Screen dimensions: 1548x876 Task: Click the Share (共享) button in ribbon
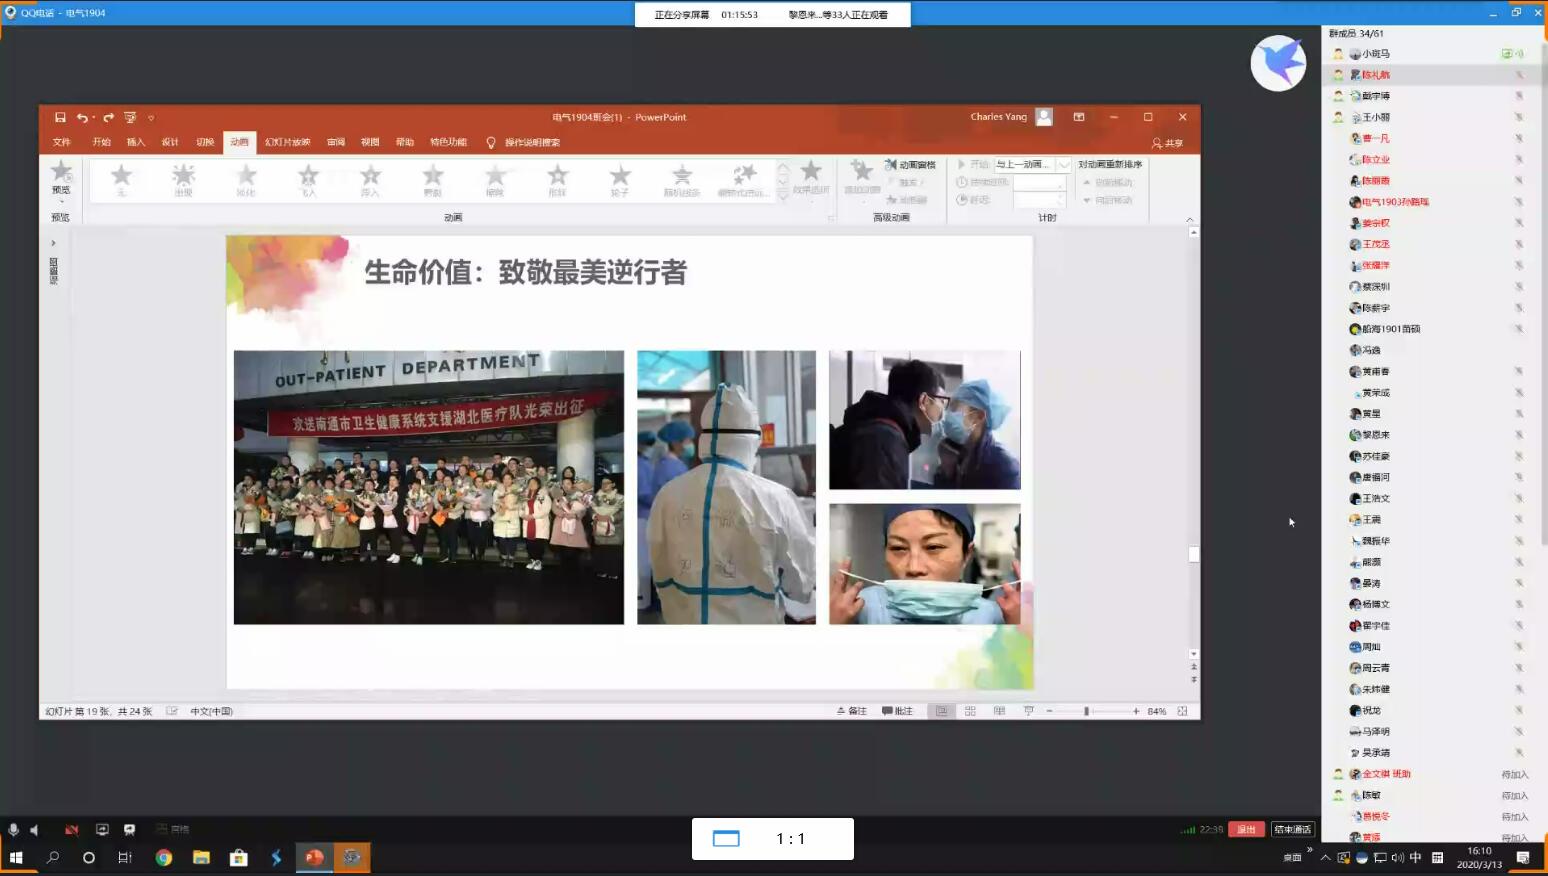tap(1167, 143)
